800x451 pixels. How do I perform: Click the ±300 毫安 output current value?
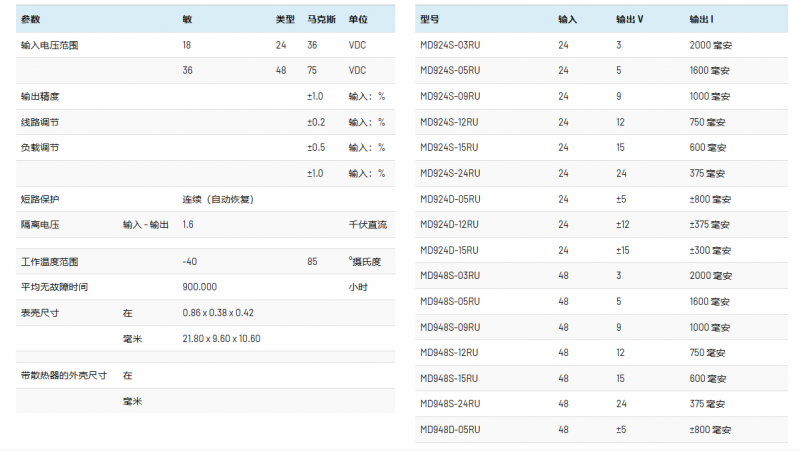(x=710, y=250)
